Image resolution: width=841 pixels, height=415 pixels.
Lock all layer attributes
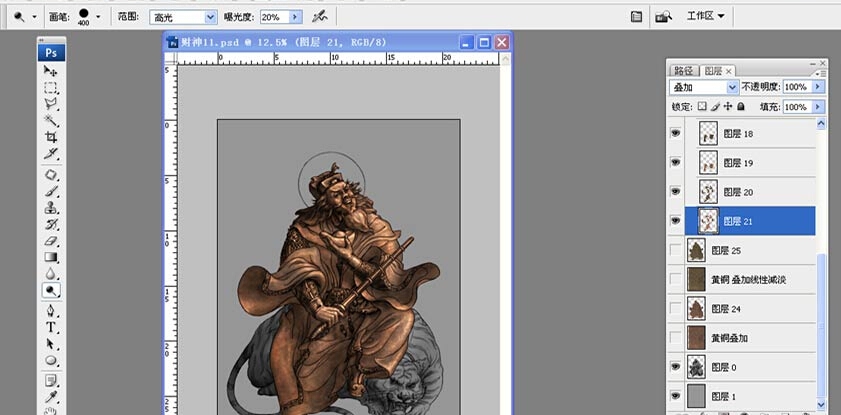tap(741, 107)
